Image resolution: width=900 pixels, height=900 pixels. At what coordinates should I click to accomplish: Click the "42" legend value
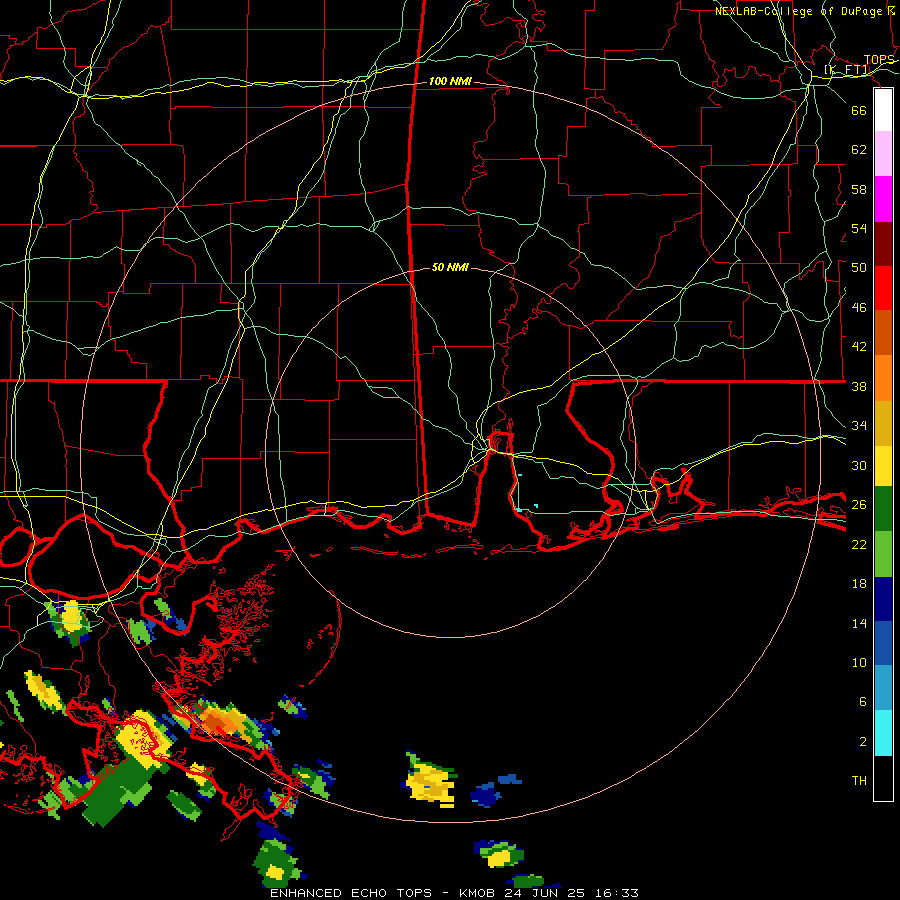[x=859, y=346]
